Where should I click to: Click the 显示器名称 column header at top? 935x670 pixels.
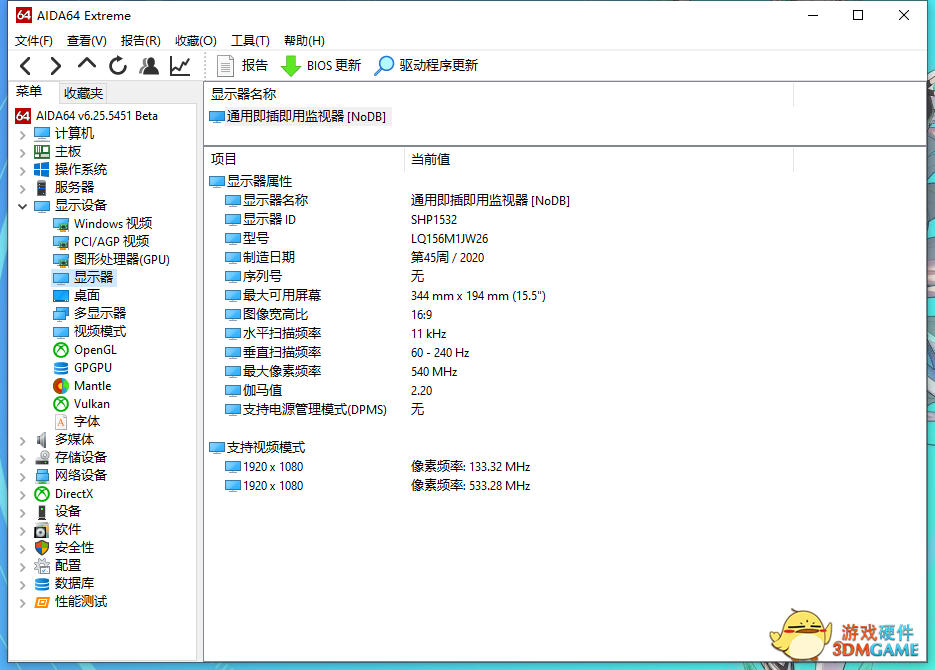499,94
